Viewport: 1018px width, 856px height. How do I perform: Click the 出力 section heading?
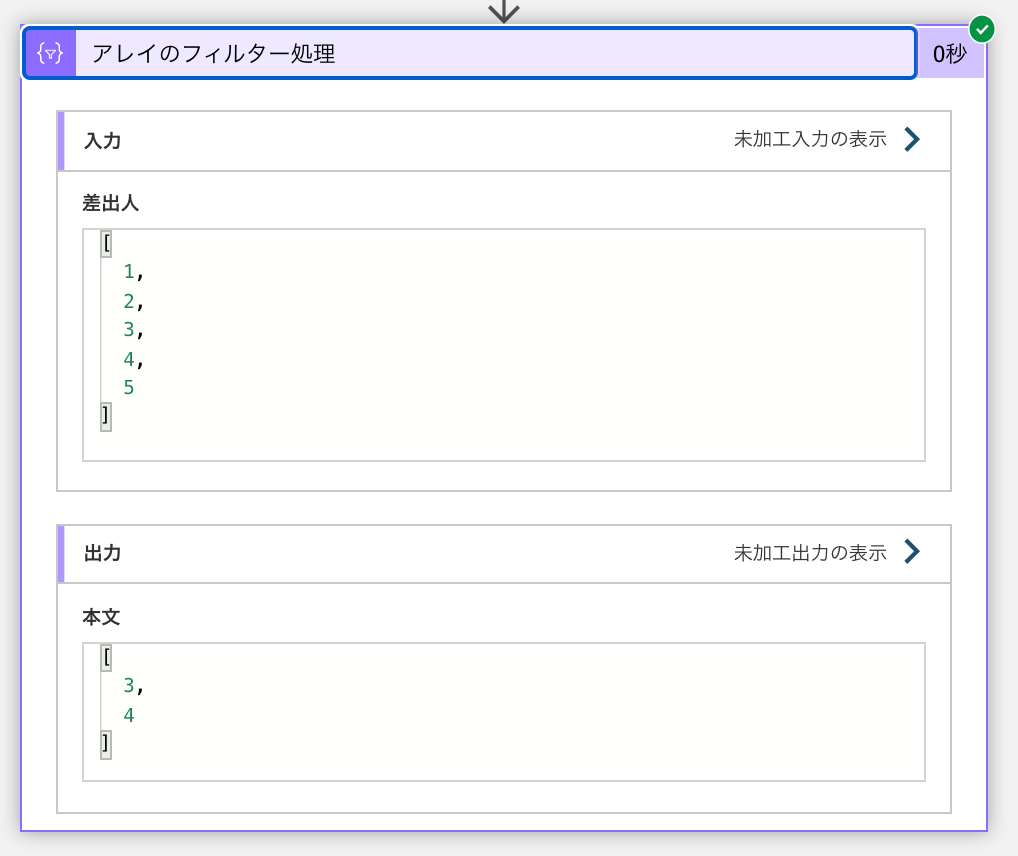click(x=103, y=553)
